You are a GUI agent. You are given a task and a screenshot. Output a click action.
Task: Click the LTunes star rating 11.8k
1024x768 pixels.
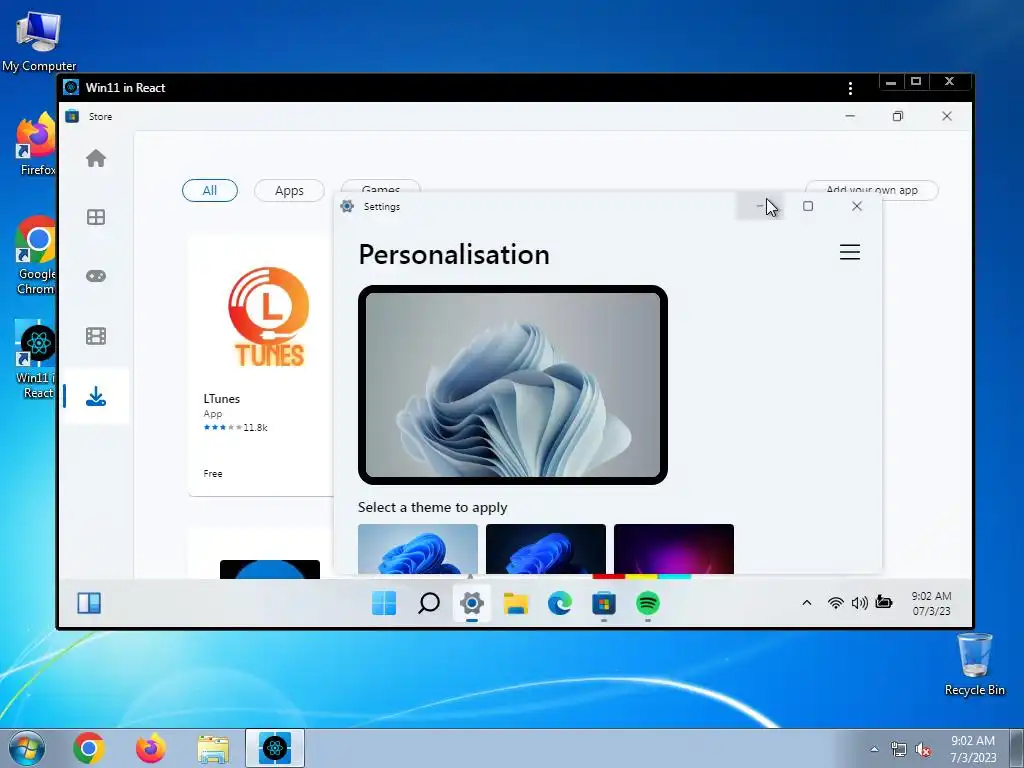click(x=235, y=428)
